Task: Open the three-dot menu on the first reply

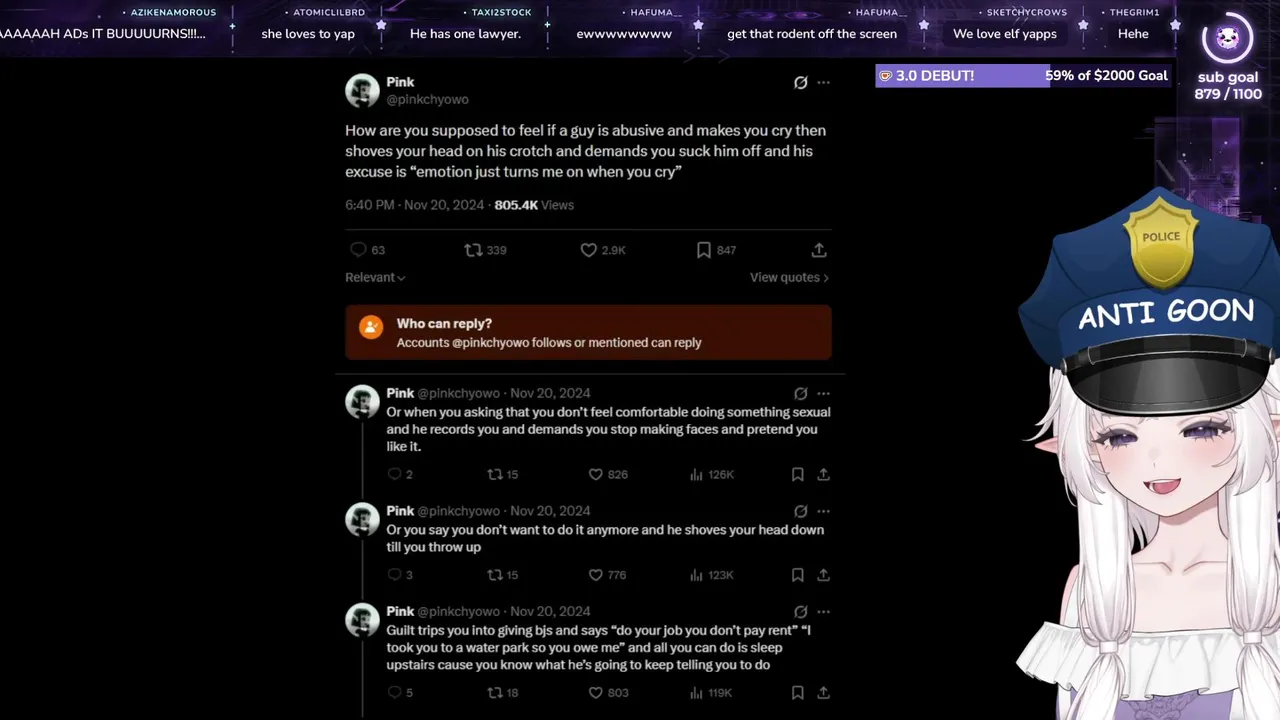Action: [823, 394]
